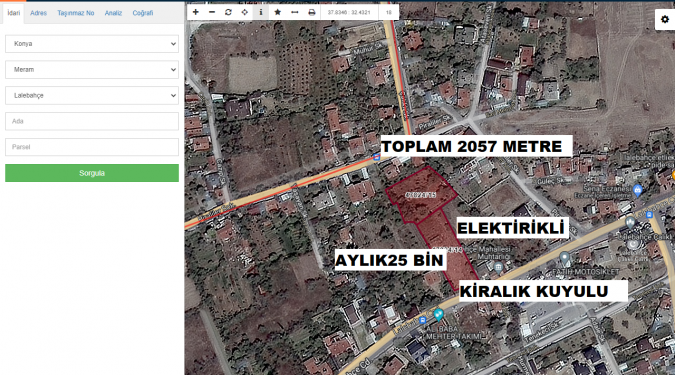The image size is (675, 375).
Task: Zoom out with the minus icon
Action: coord(212,12)
